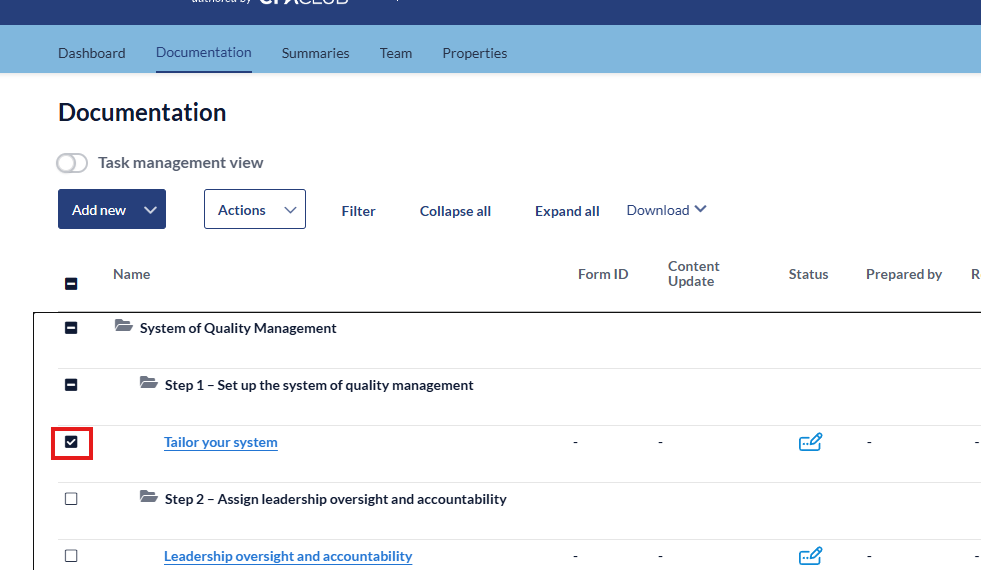Click folder icon beside System of Quality Management
This screenshot has height=570, width=981.
tap(124, 327)
